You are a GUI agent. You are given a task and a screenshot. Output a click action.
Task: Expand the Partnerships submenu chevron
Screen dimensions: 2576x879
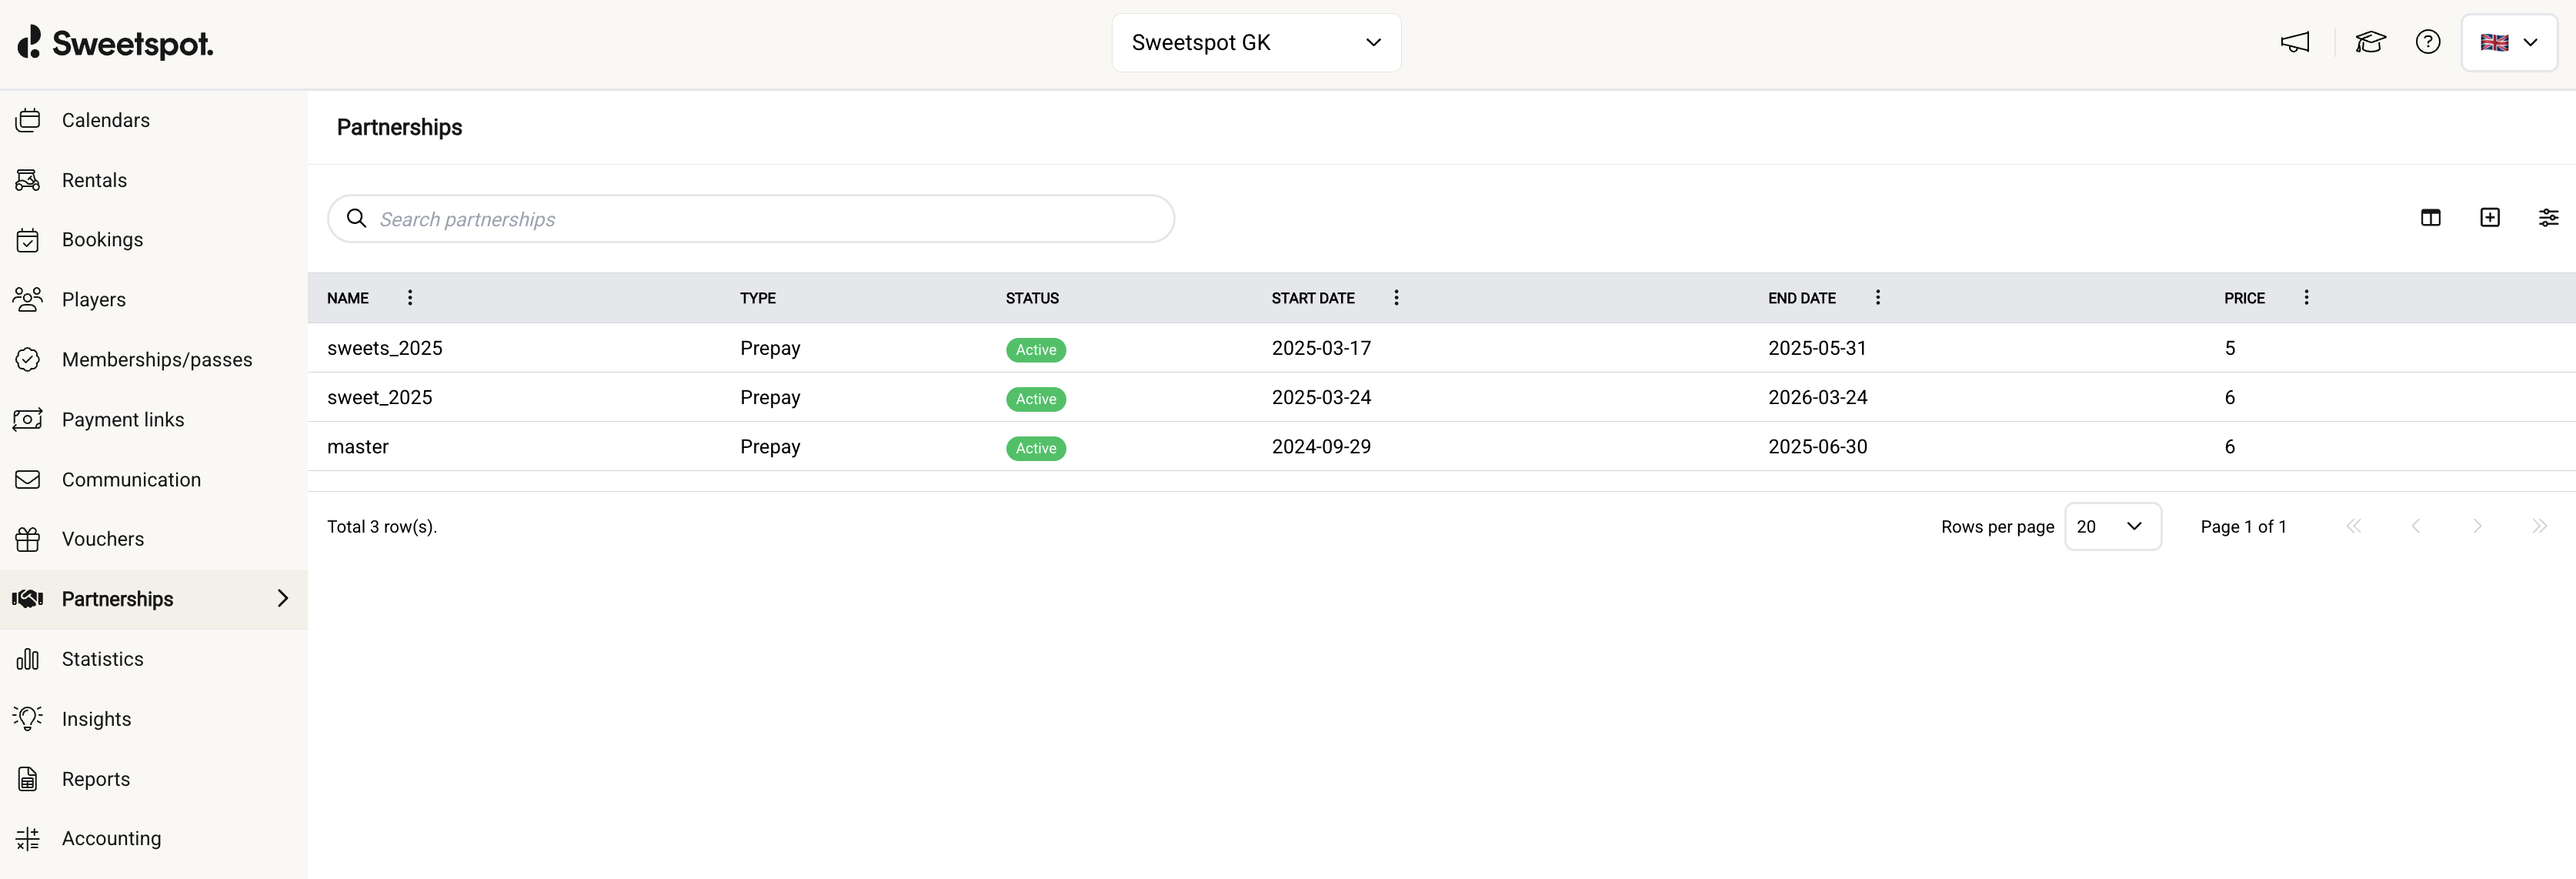point(283,598)
